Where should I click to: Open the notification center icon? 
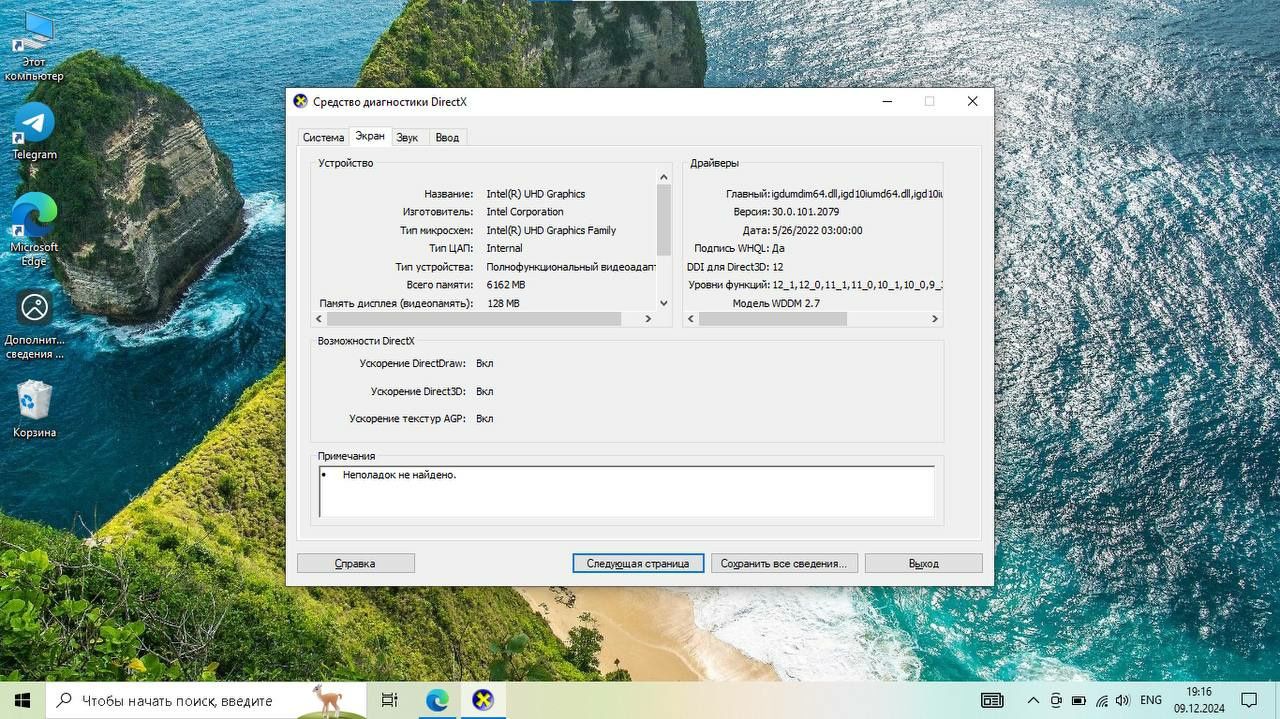click(1249, 700)
